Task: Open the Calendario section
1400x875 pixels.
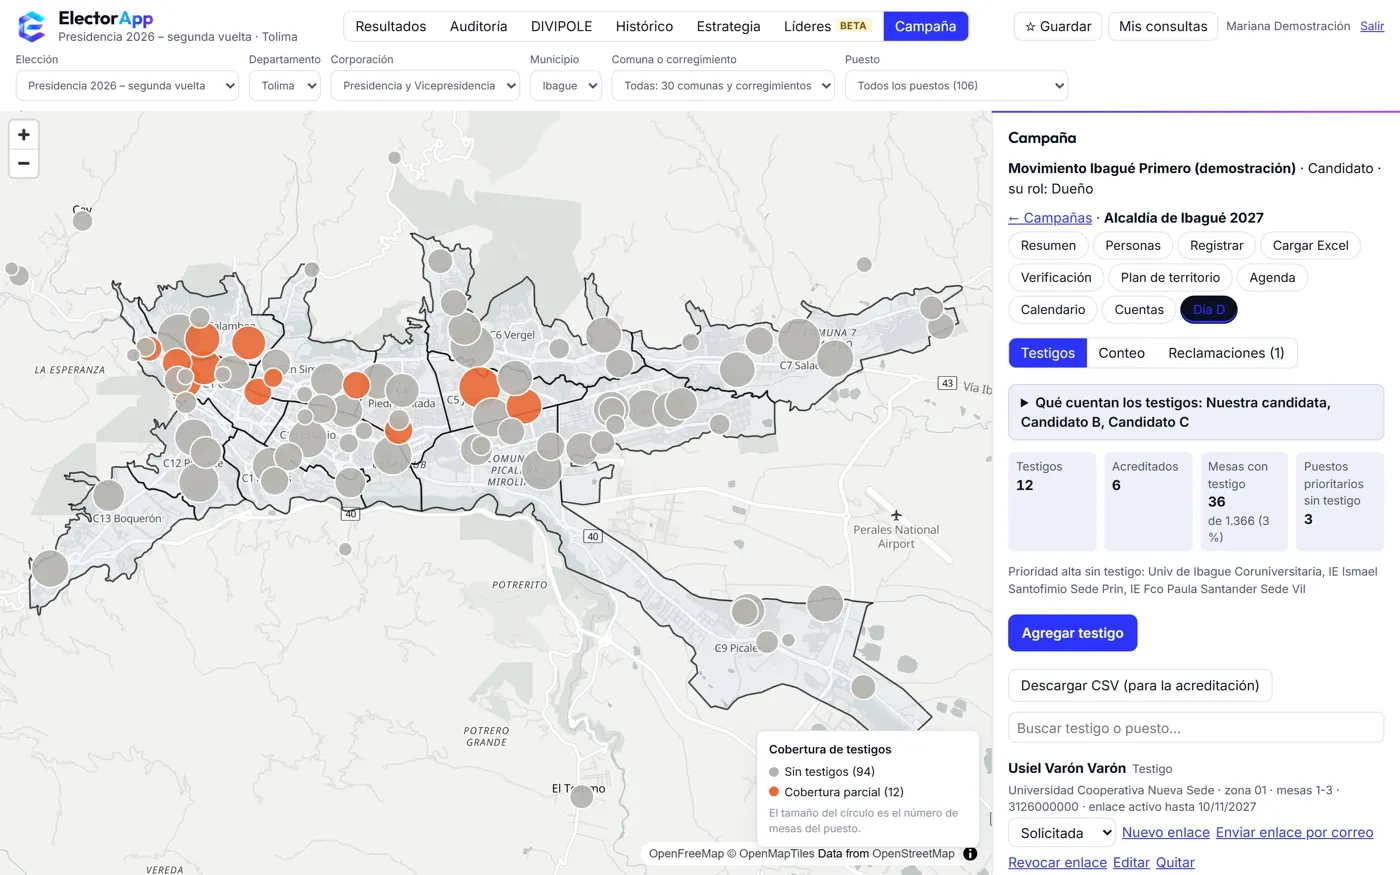Action: (x=1053, y=309)
